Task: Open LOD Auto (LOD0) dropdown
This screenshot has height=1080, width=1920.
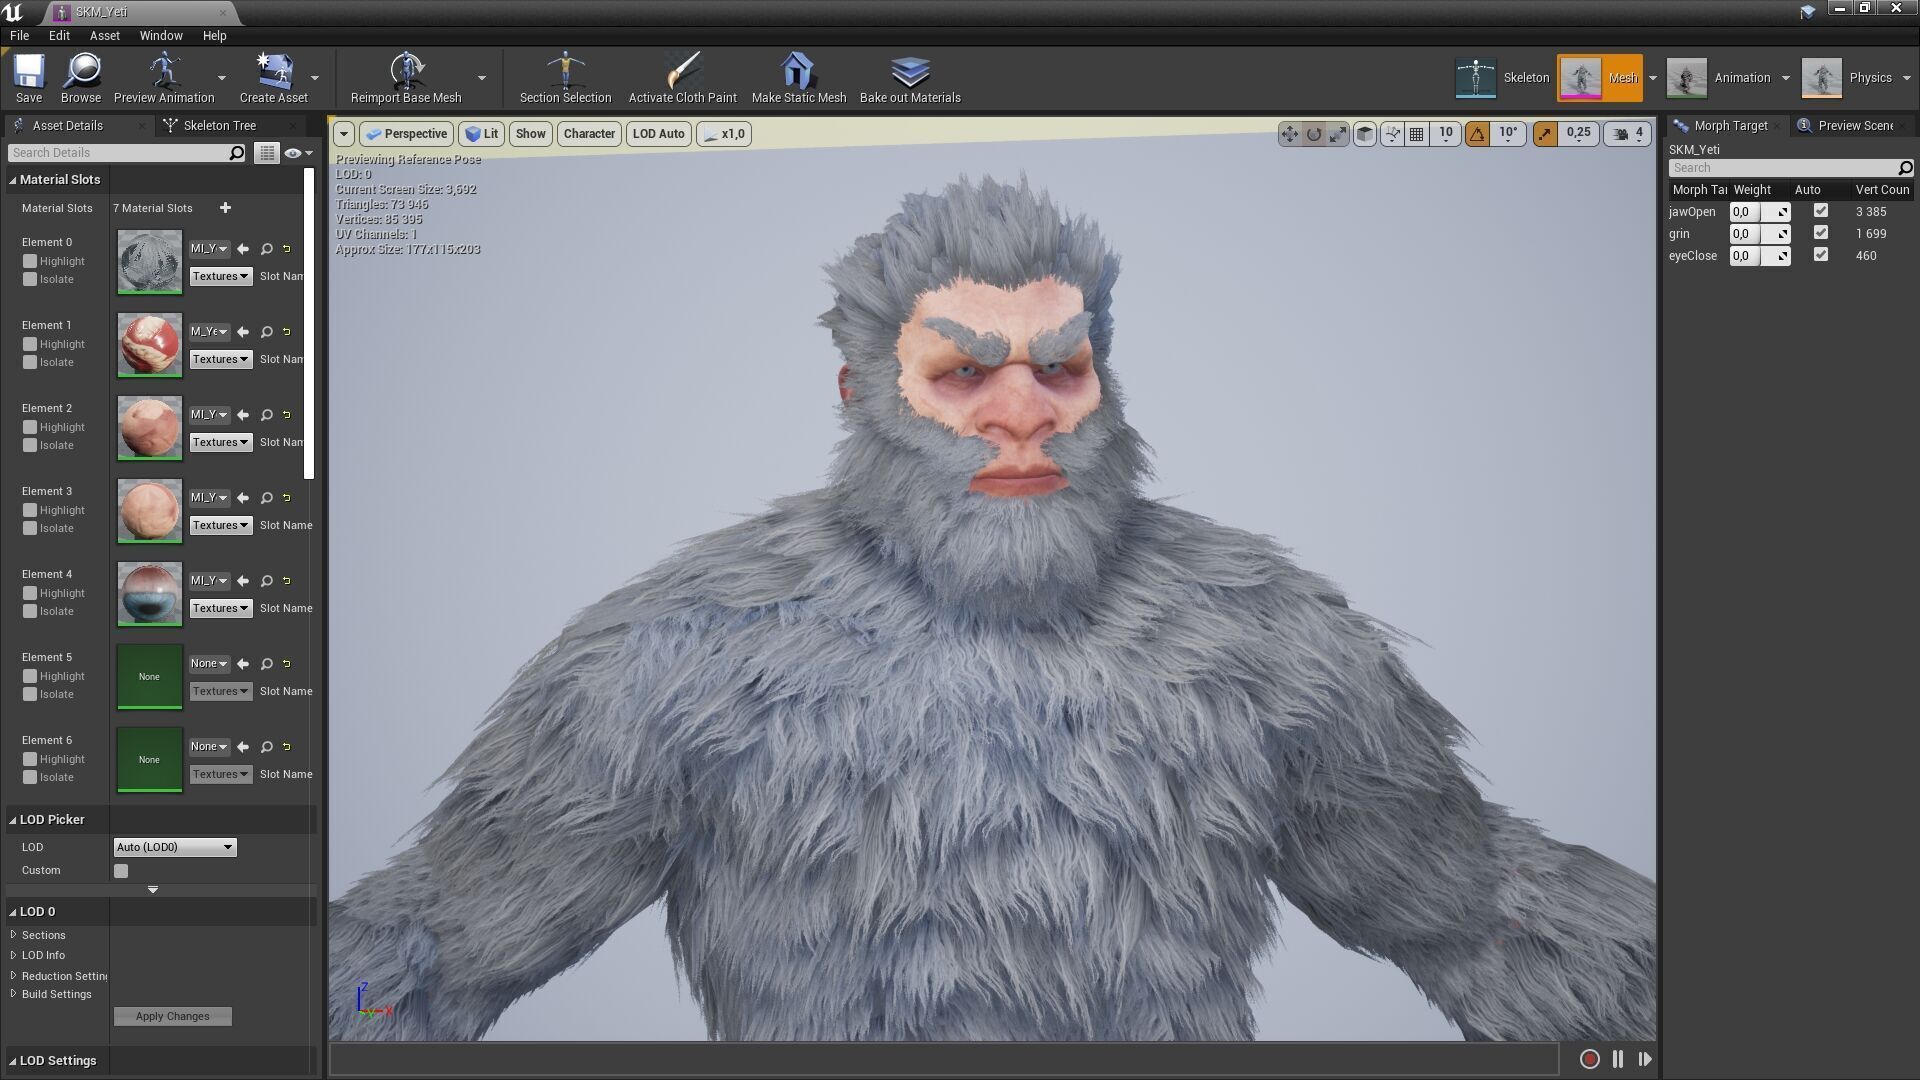Action: point(174,847)
